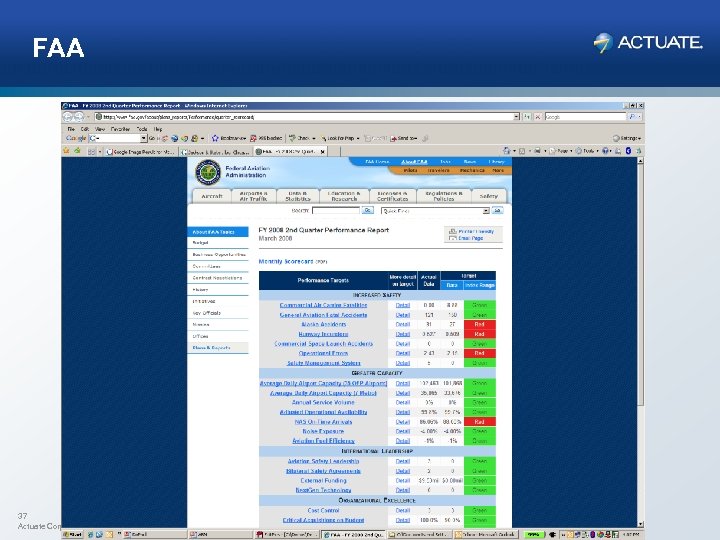
Task: Click the red stop loading icon
Action: tap(538, 117)
